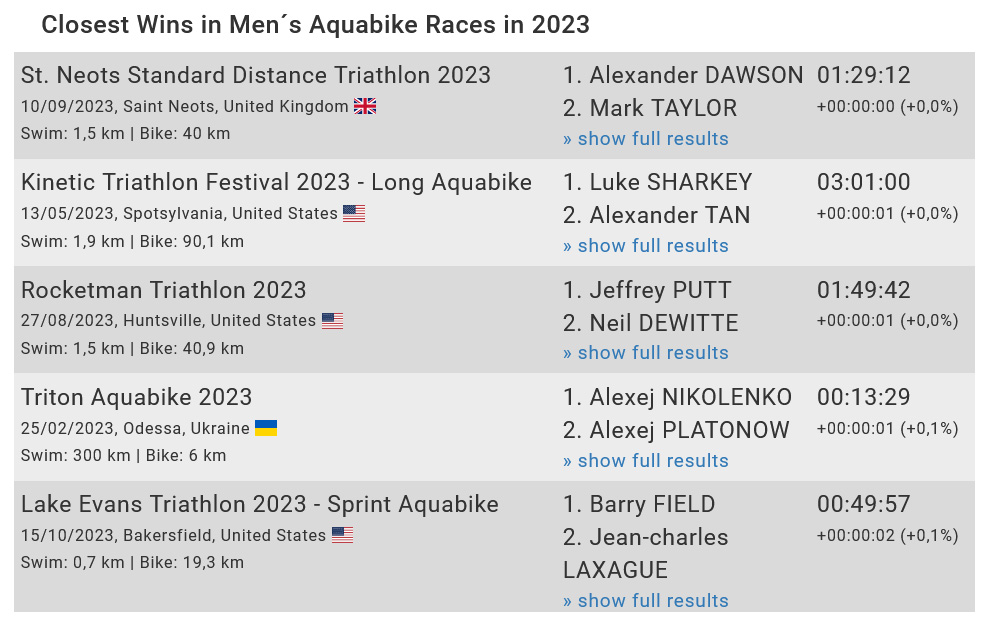Click the US flag next to Bakersfield
This screenshot has height=628, width=992.
click(342, 535)
